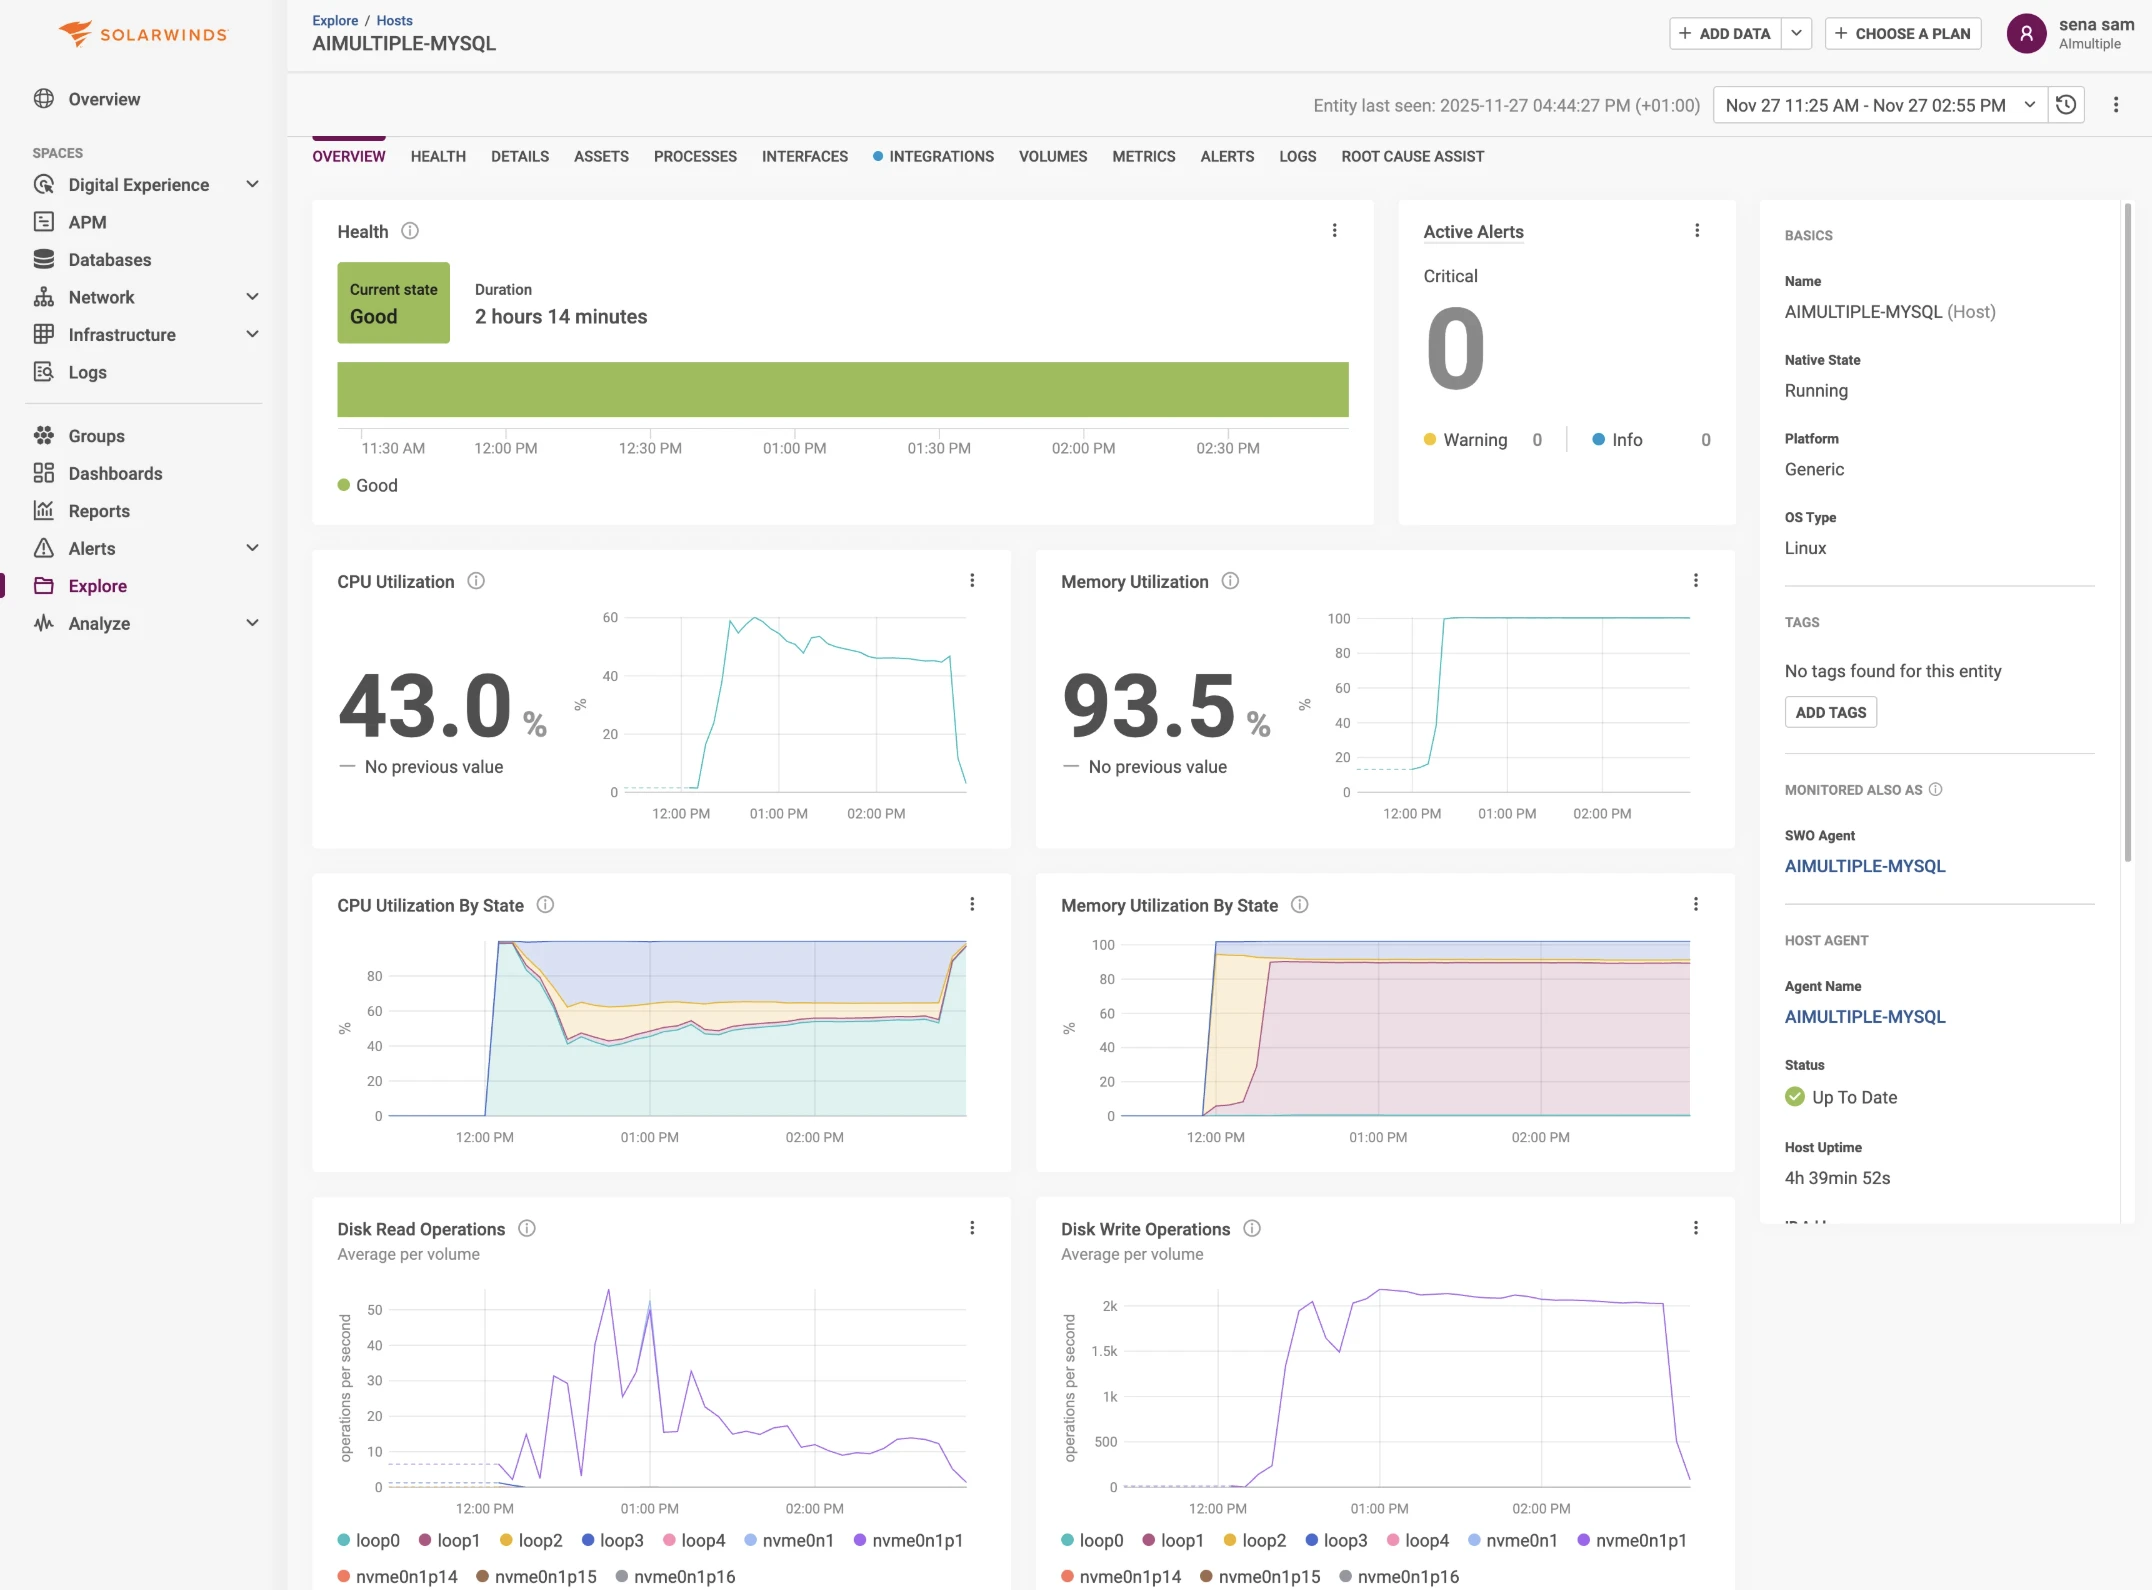Expand Alerts sidebar chevron
This screenshot has width=2152, height=1590.
pos(252,548)
